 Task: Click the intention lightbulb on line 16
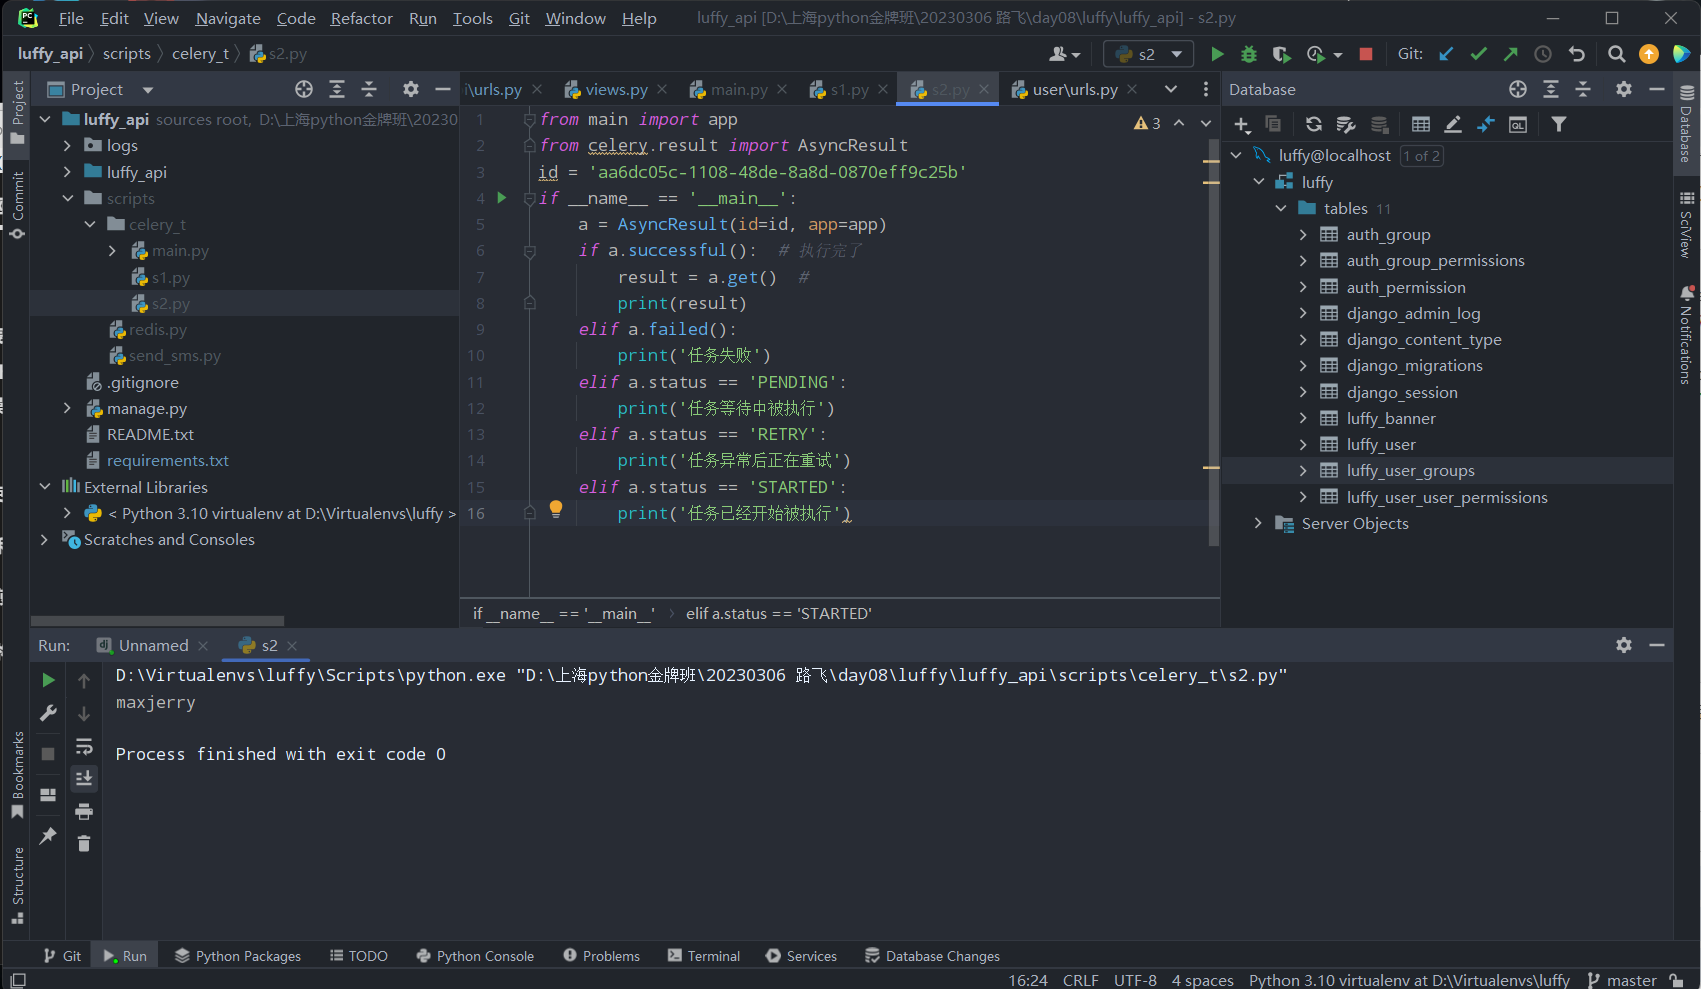click(556, 509)
